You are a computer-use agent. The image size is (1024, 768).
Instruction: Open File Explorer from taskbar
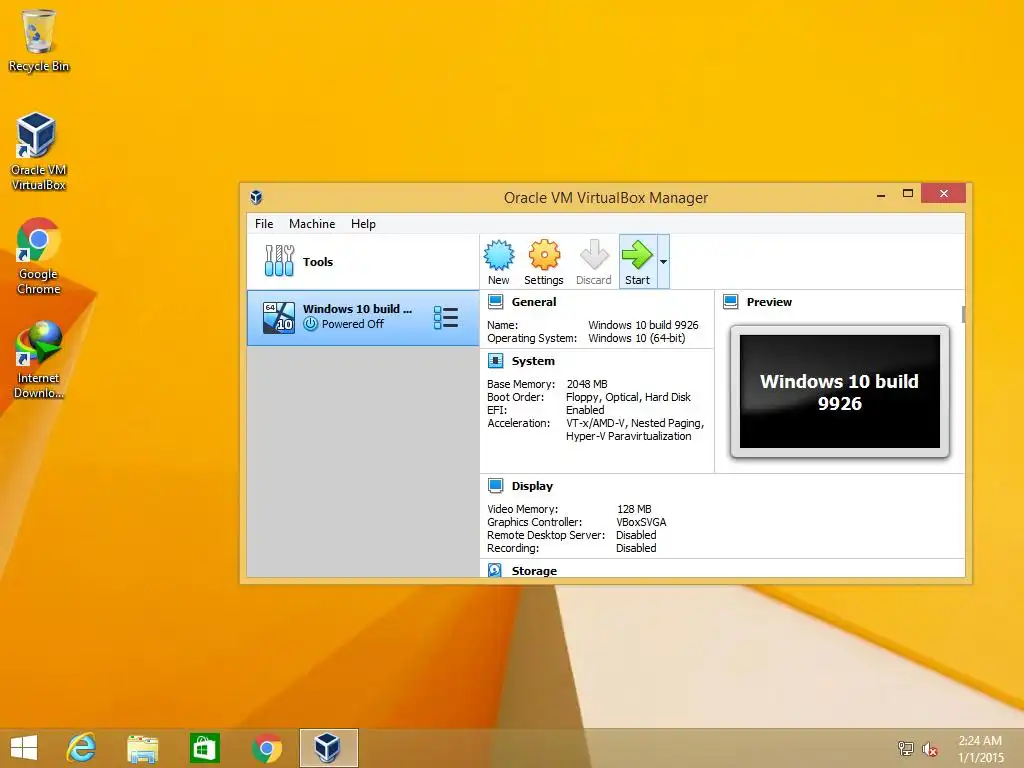coord(143,748)
